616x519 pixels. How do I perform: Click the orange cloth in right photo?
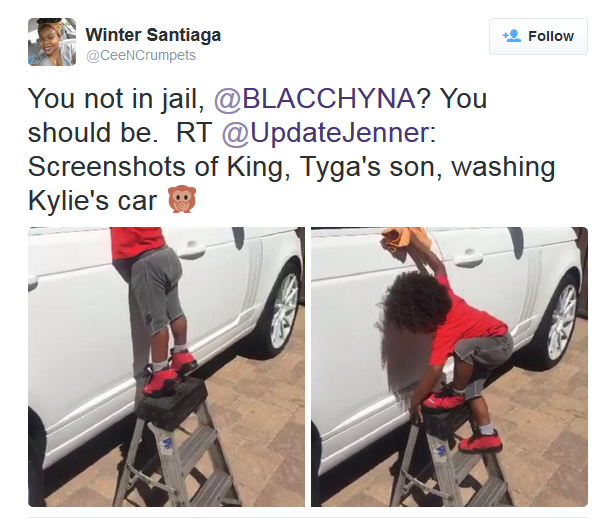pyautogui.click(x=406, y=238)
